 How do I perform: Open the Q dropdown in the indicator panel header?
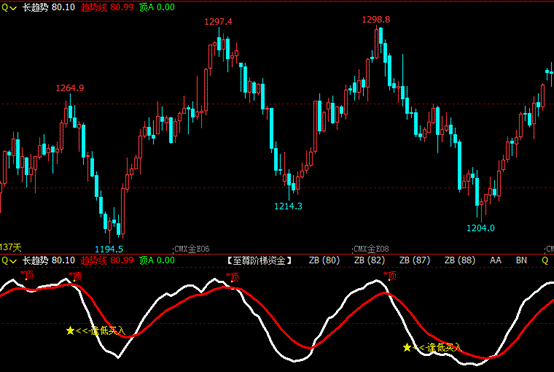(x=9, y=261)
